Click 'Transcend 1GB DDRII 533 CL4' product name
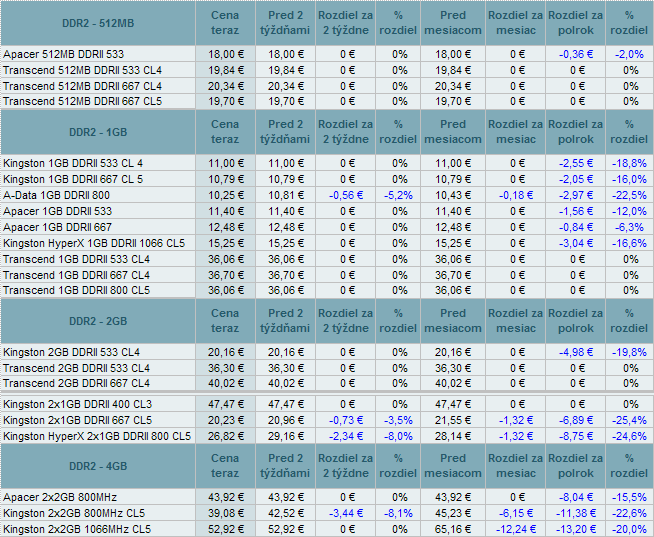 coord(76,260)
